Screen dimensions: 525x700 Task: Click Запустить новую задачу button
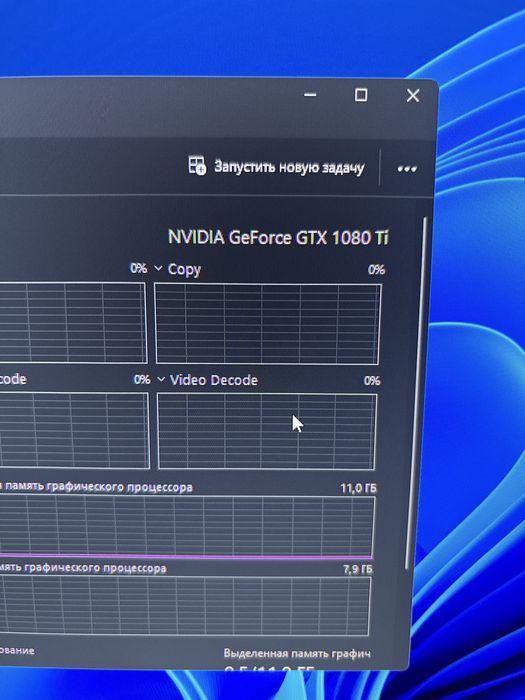click(x=276, y=167)
